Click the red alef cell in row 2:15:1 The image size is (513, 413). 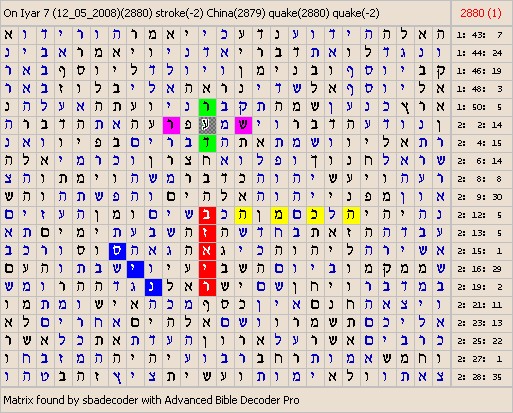click(207, 251)
